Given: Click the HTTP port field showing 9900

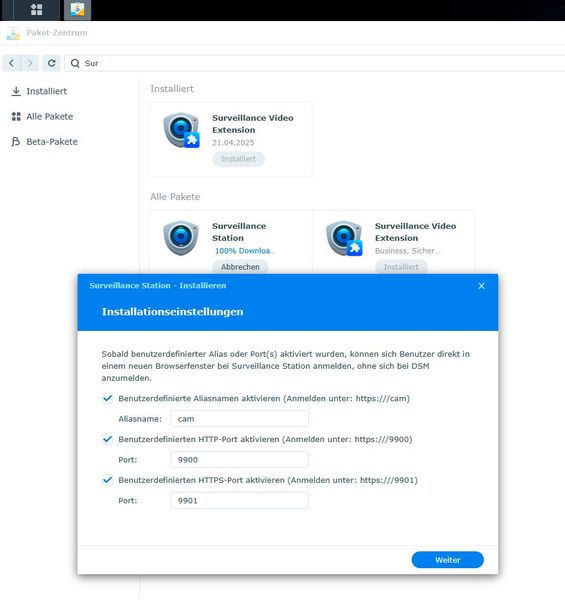Looking at the screenshot, I should tap(239, 460).
